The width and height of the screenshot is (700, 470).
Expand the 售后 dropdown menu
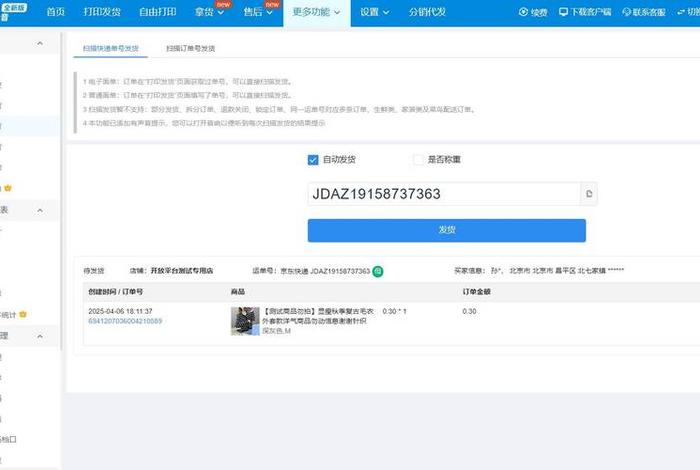pyautogui.click(x=258, y=12)
